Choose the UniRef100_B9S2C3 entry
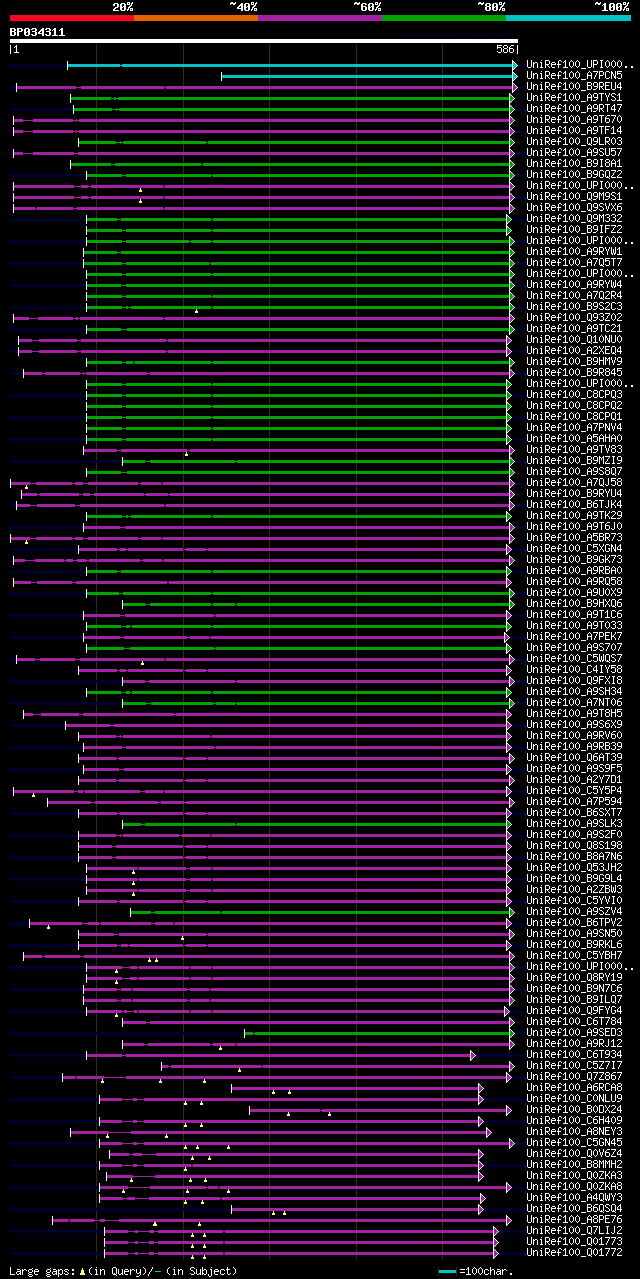This screenshot has height=1279, width=640. click(574, 306)
